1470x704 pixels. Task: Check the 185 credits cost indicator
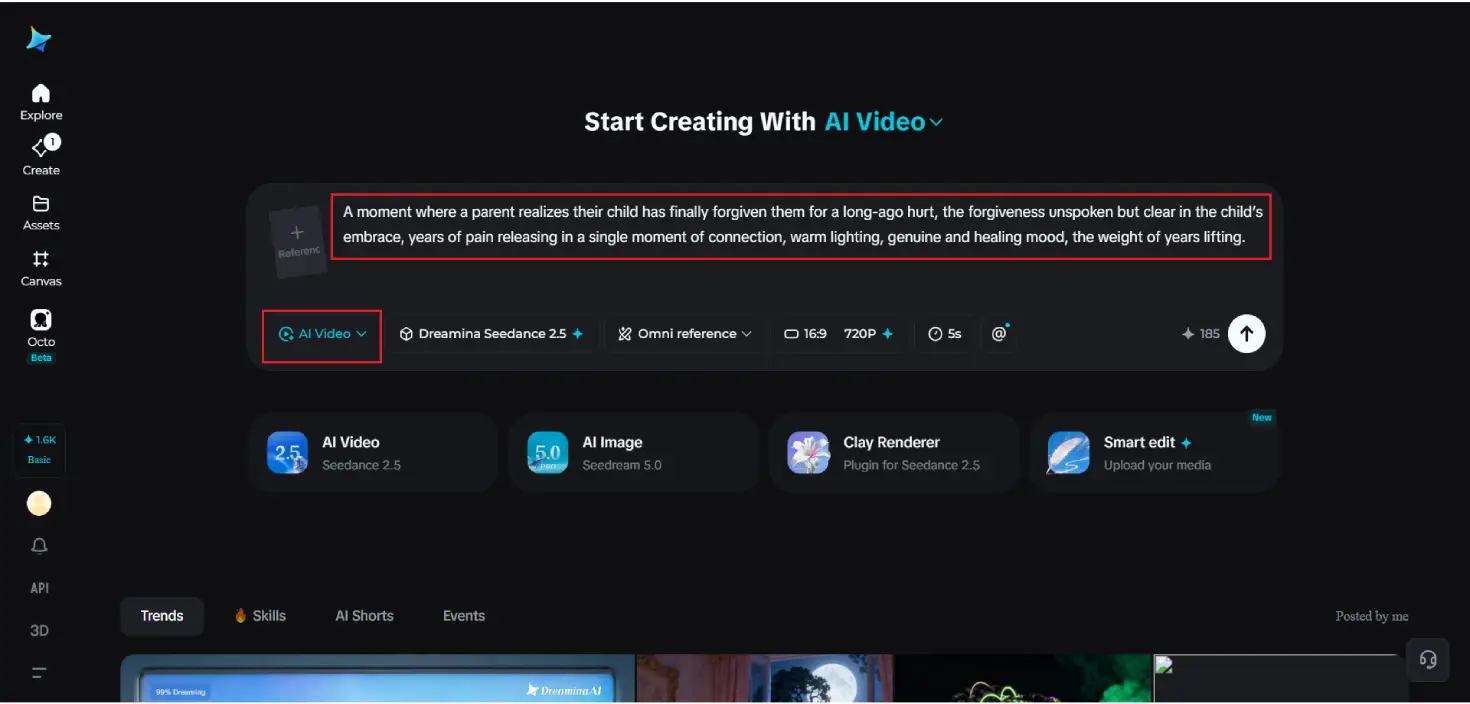pos(1201,334)
